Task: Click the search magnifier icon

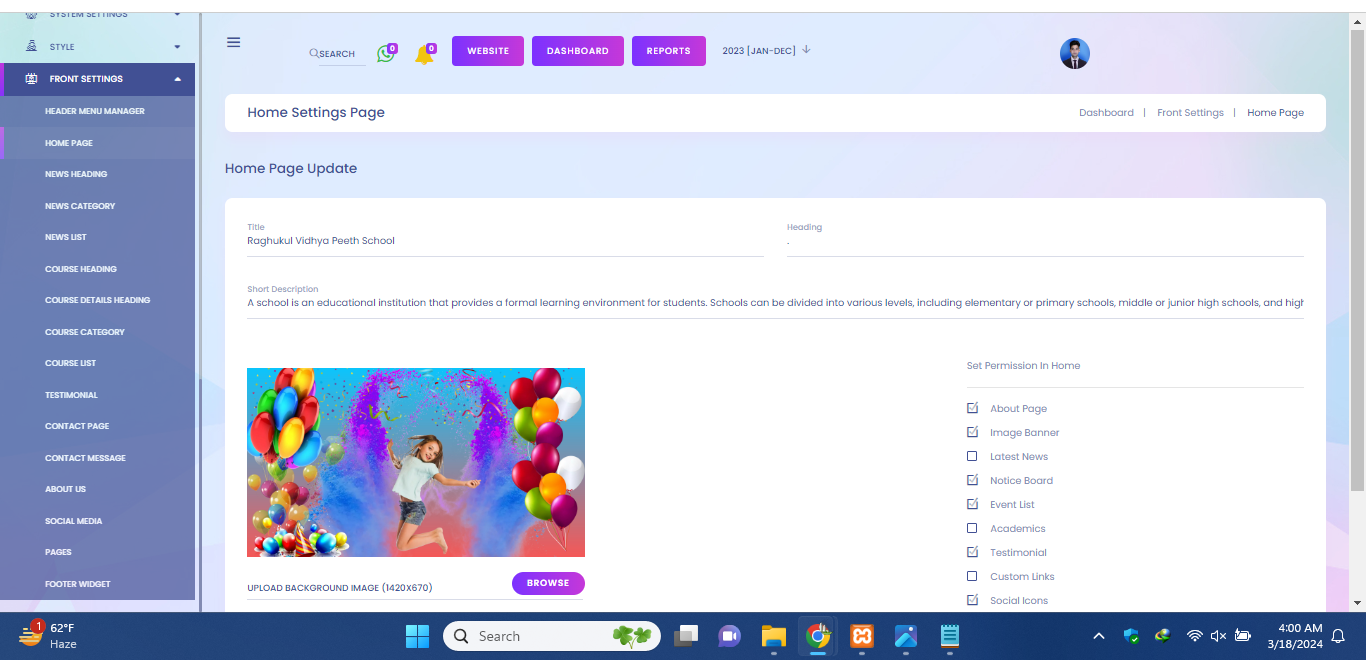Action: click(314, 54)
